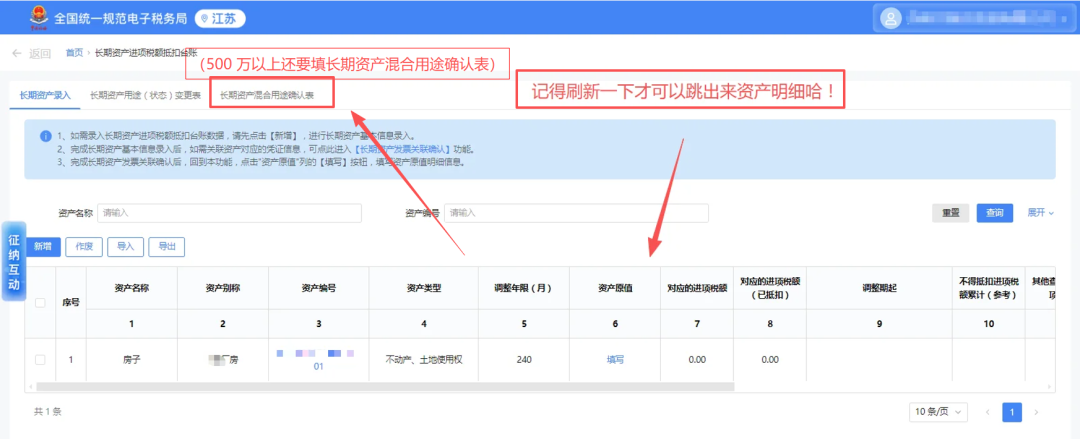Open the 10条/页 page size dropdown
The width and height of the screenshot is (1080, 439).
coord(937,412)
